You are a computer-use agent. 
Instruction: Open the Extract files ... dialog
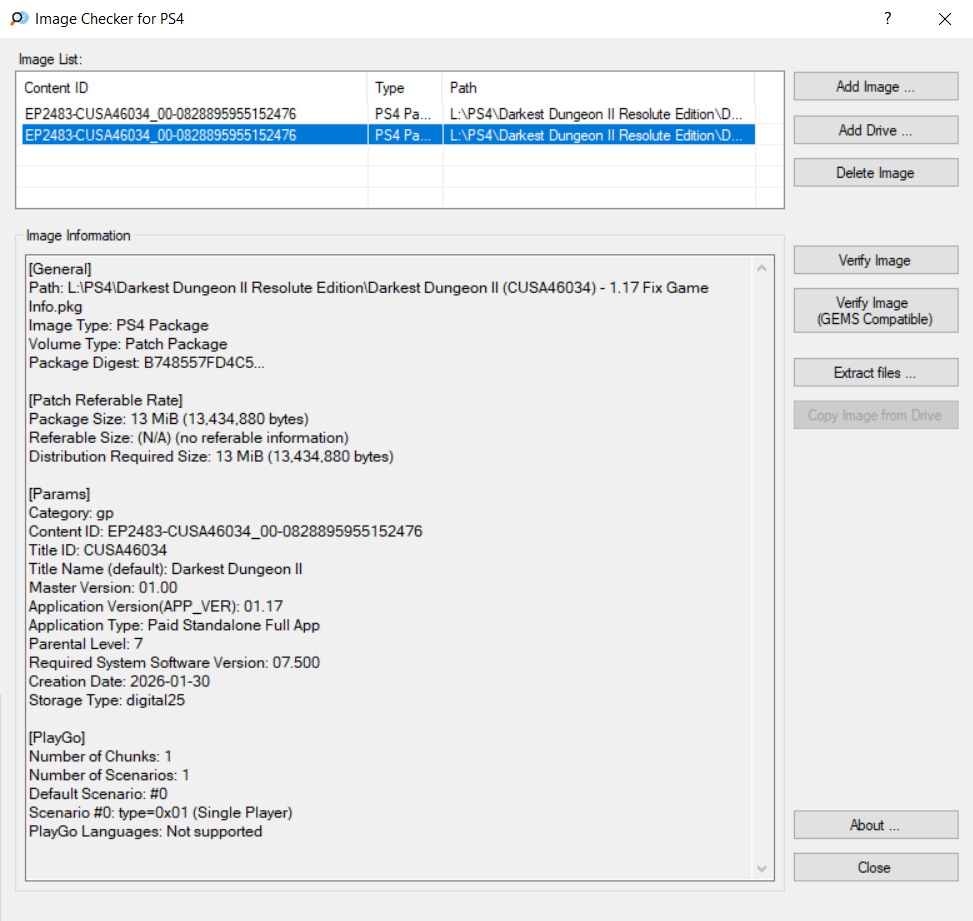(875, 373)
